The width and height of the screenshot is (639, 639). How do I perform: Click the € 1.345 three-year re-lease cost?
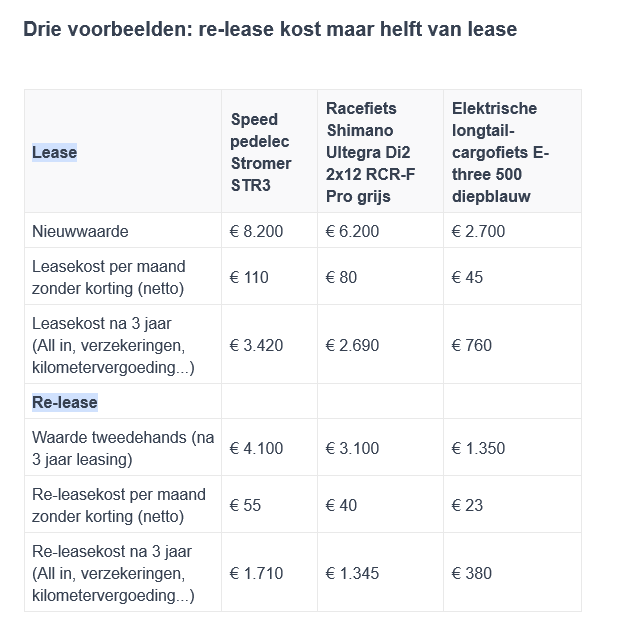point(353,574)
